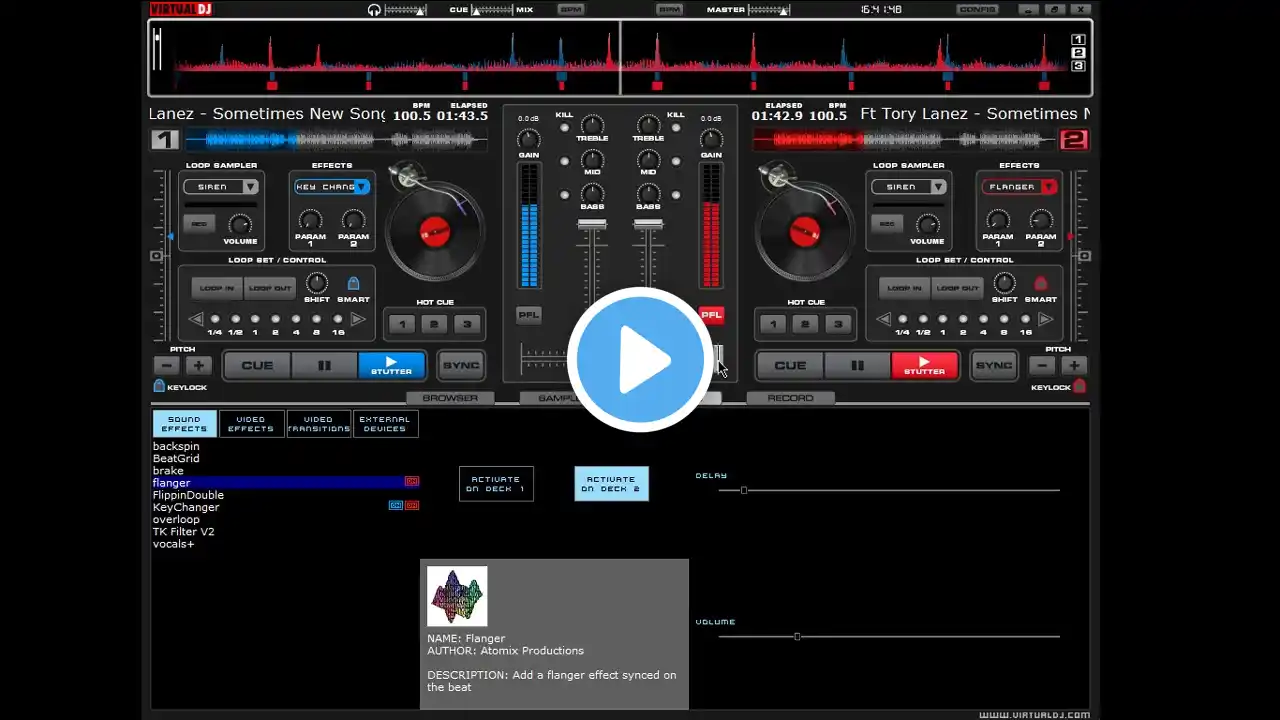
Task: Pause playback on deck 1
Action: pos(324,366)
